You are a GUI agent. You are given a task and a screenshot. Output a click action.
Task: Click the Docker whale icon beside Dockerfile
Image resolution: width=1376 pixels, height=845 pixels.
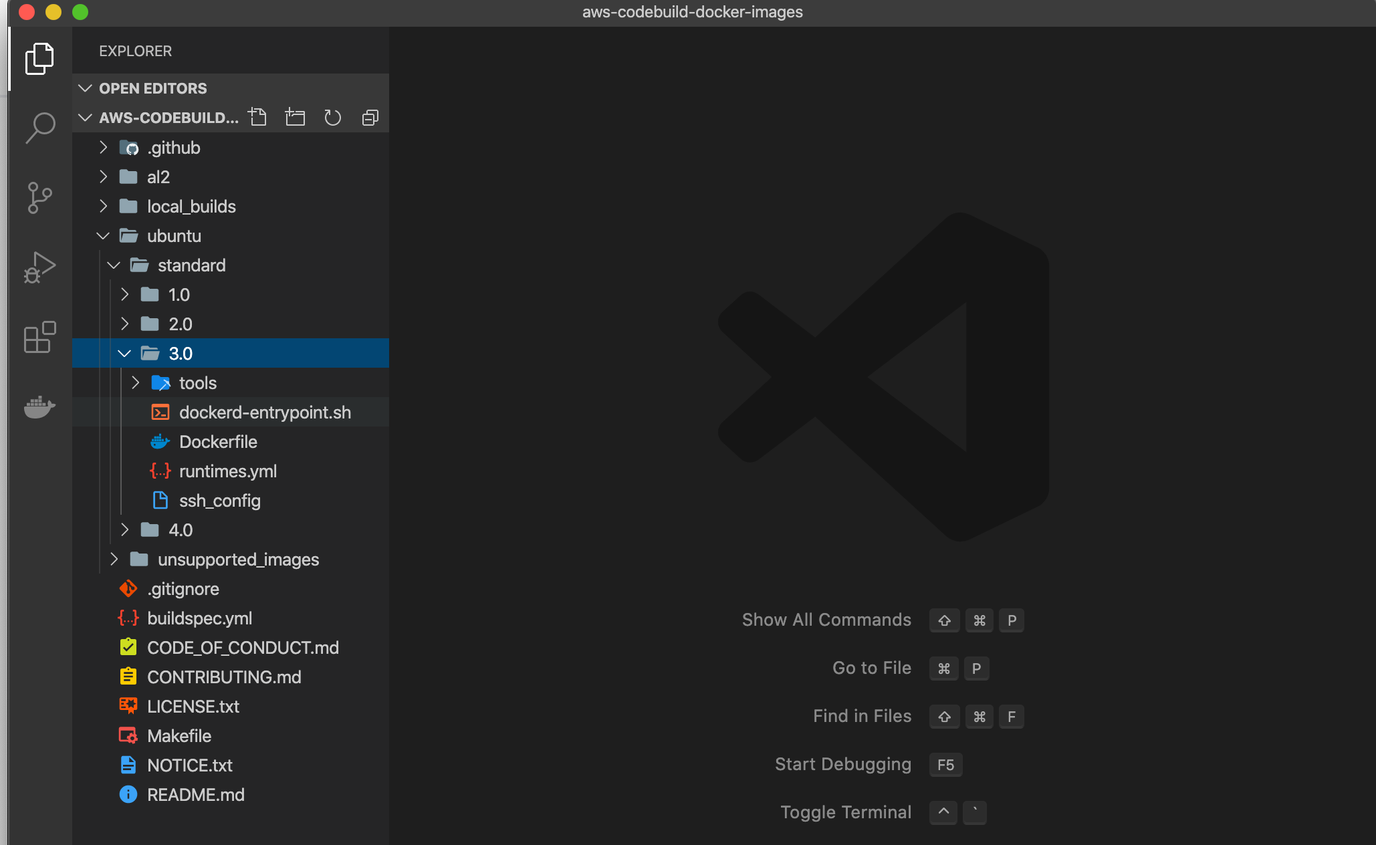coord(160,442)
